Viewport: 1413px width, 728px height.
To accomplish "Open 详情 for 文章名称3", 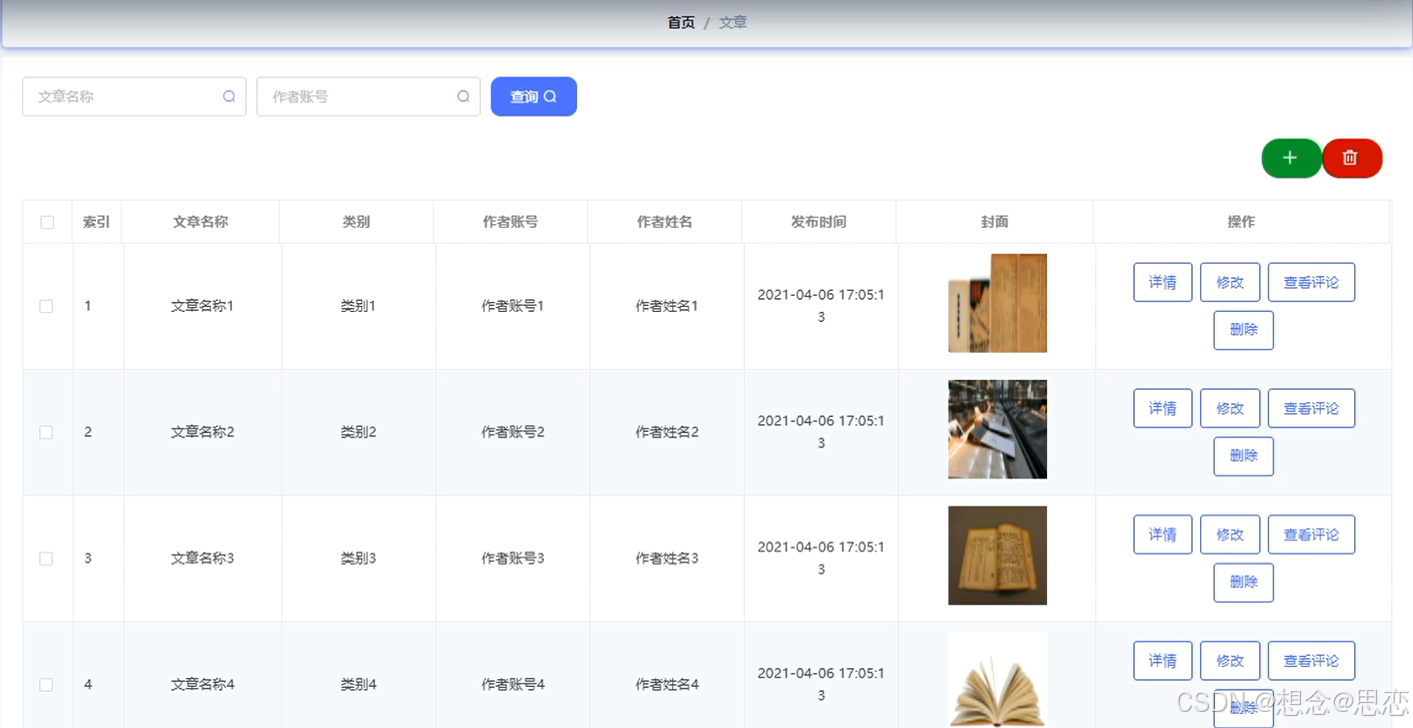I will tap(1163, 534).
